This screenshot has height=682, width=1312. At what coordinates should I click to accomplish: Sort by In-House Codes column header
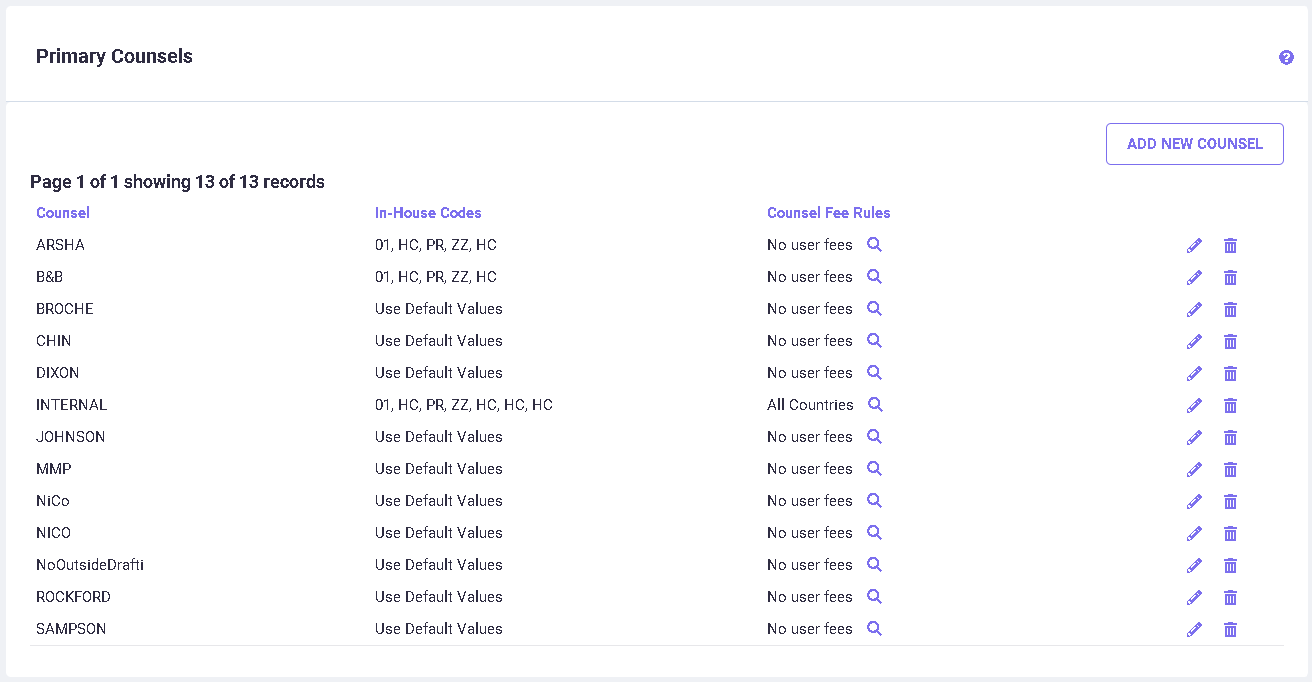[428, 213]
